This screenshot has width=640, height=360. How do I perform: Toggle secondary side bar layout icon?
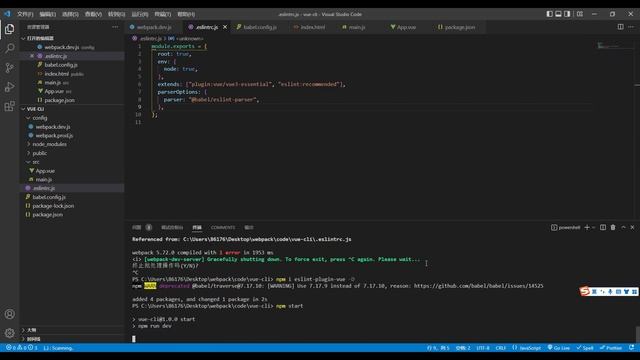click(567, 14)
